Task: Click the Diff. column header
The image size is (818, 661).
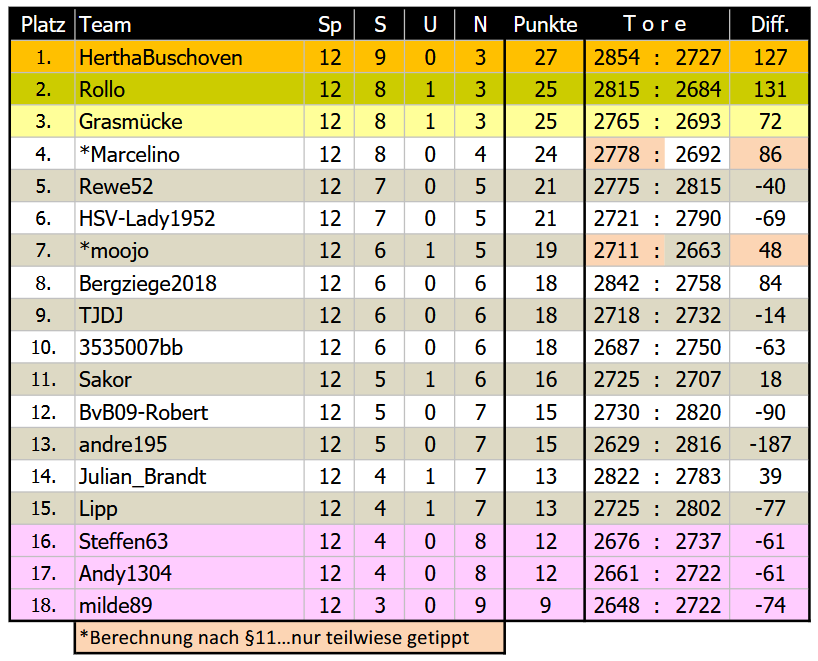Action: 770,25
